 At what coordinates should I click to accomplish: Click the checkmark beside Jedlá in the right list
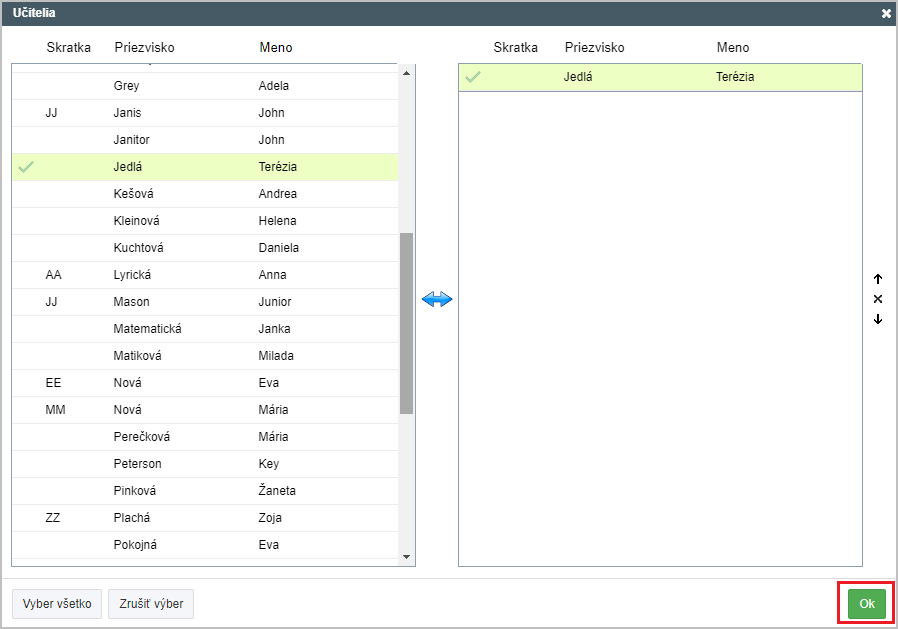click(473, 77)
